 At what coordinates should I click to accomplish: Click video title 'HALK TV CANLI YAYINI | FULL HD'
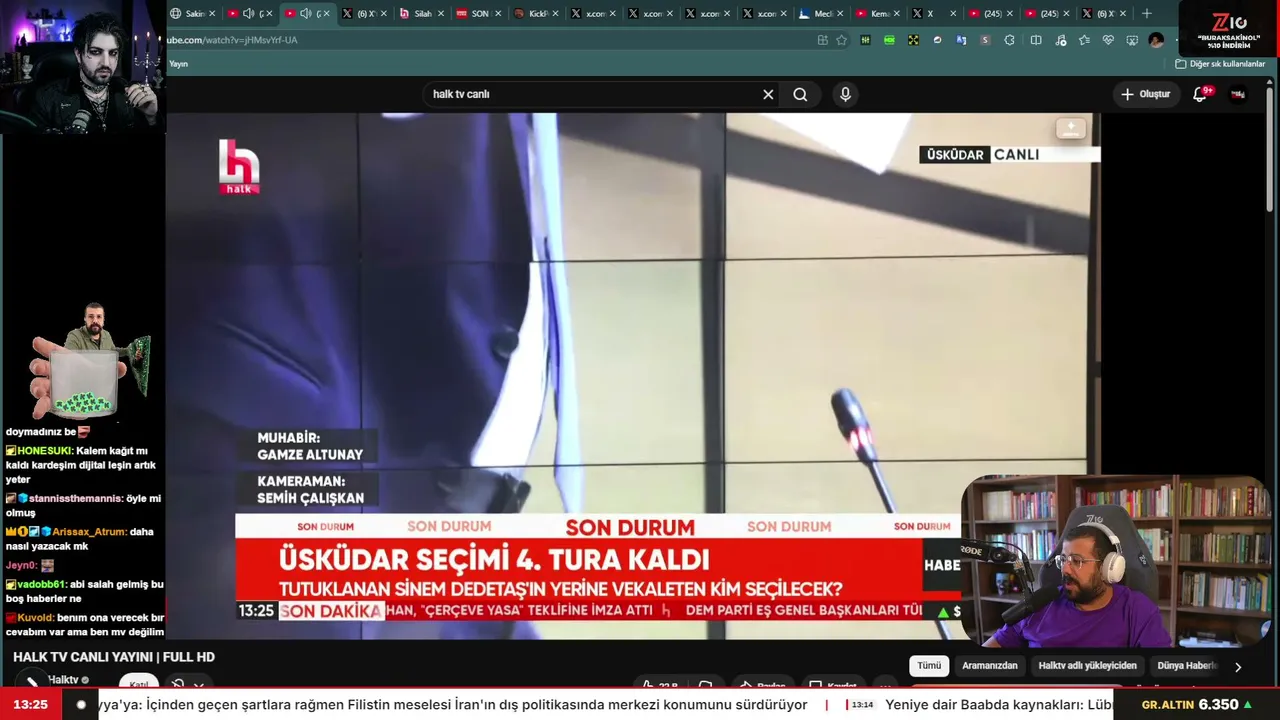[114, 657]
